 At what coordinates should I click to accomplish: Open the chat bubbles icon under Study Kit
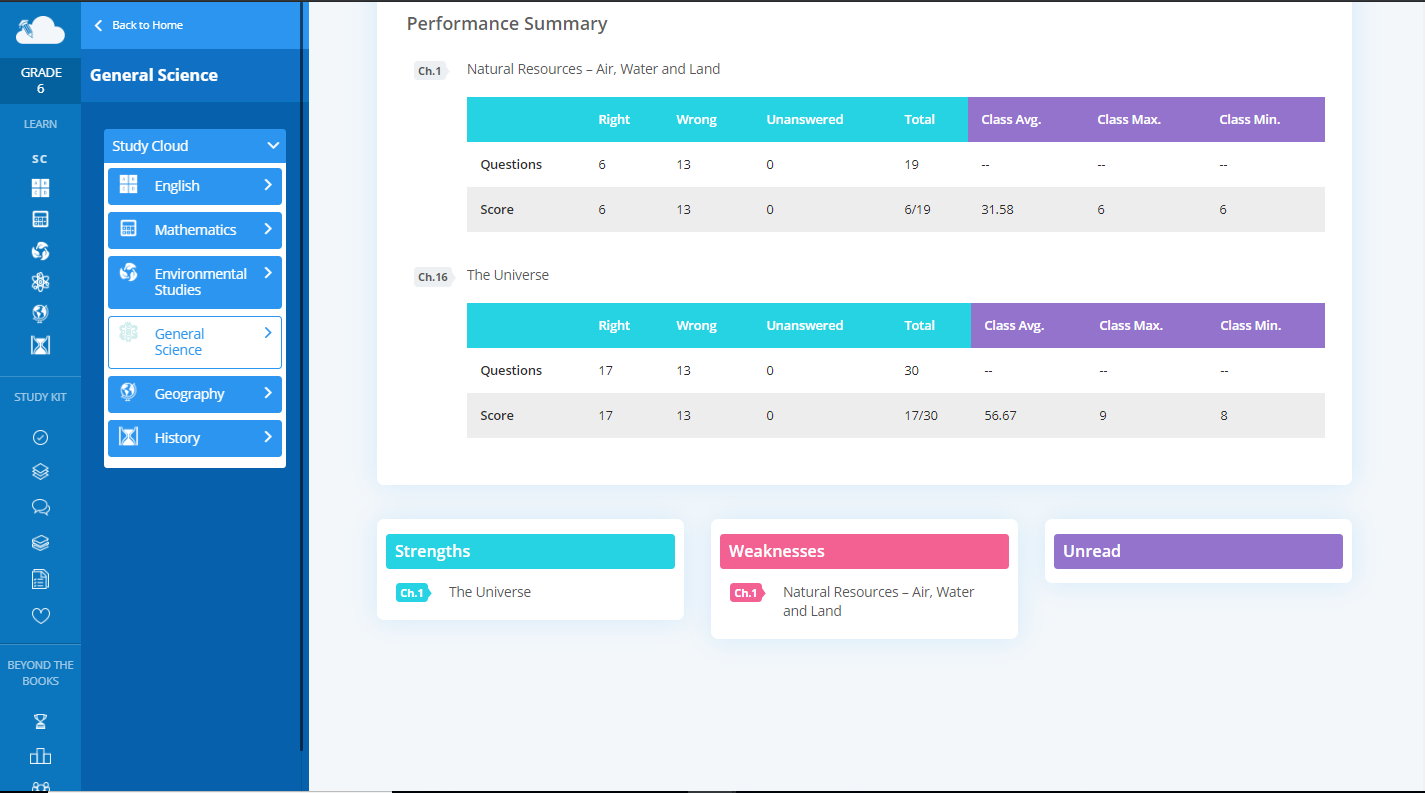tap(40, 507)
